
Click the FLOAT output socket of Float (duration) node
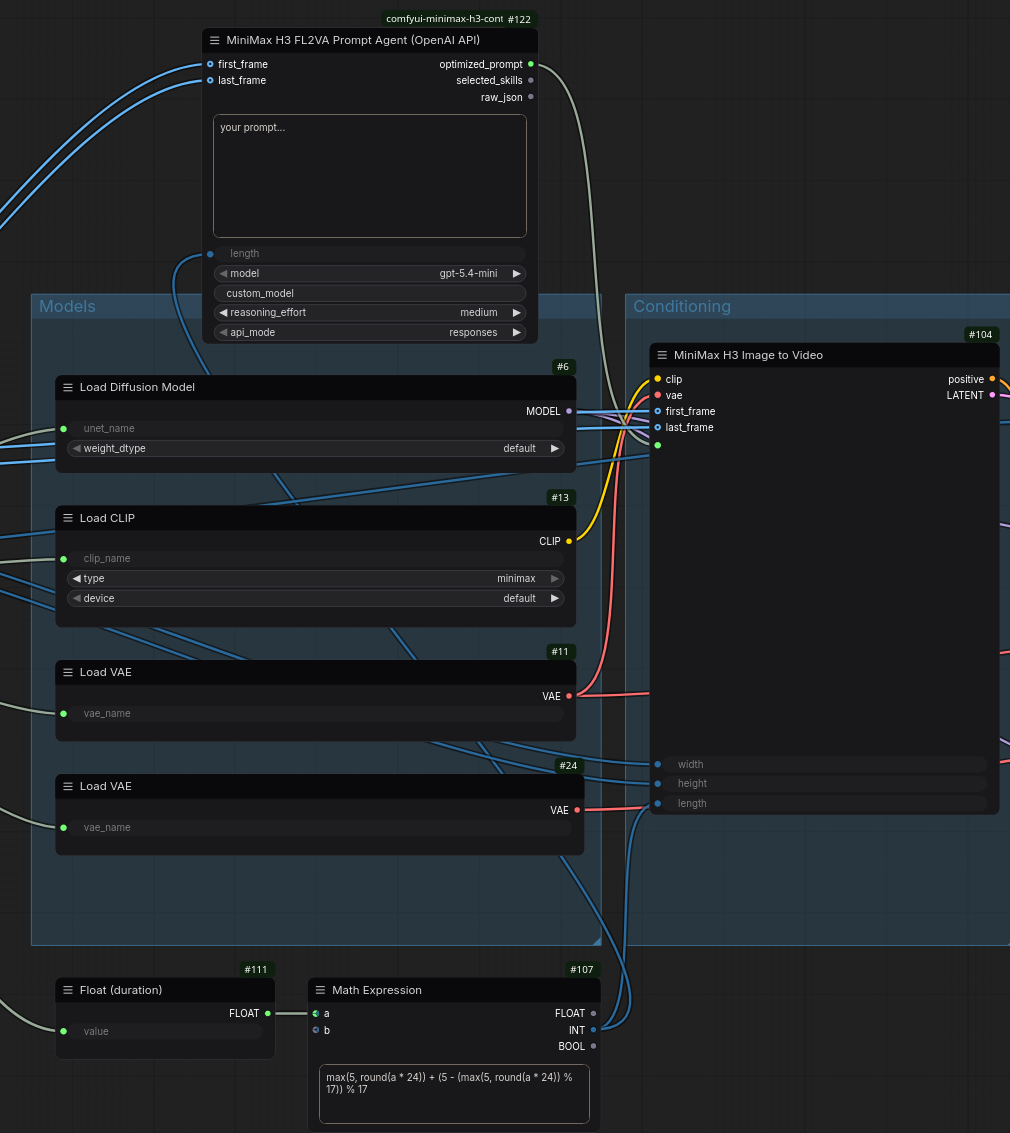(x=268, y=1013)
